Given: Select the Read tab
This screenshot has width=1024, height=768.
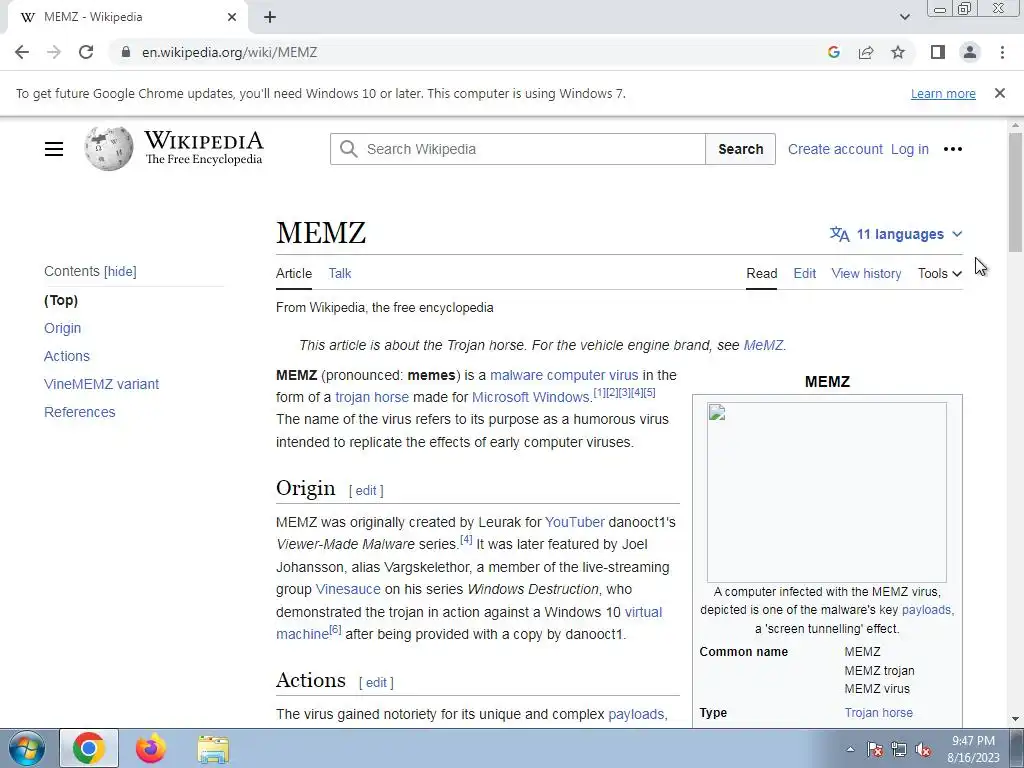Looking at the screenshot, I should pos(761,274).
